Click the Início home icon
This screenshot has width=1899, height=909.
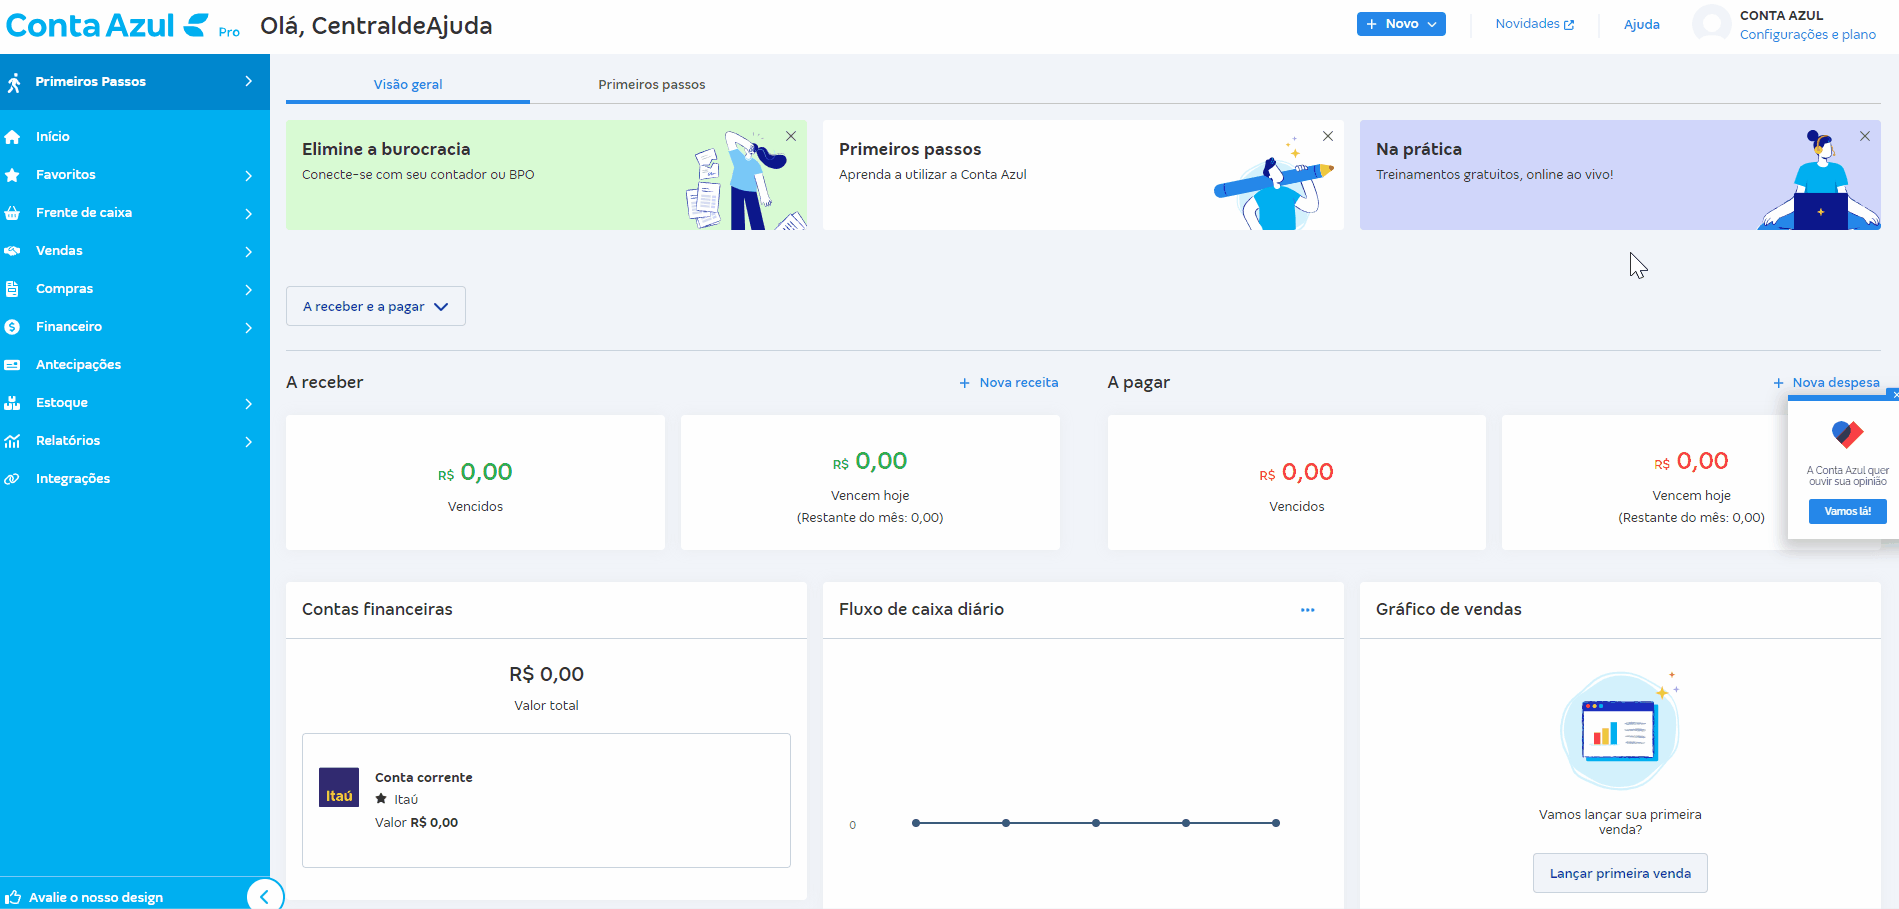(12, 137)
